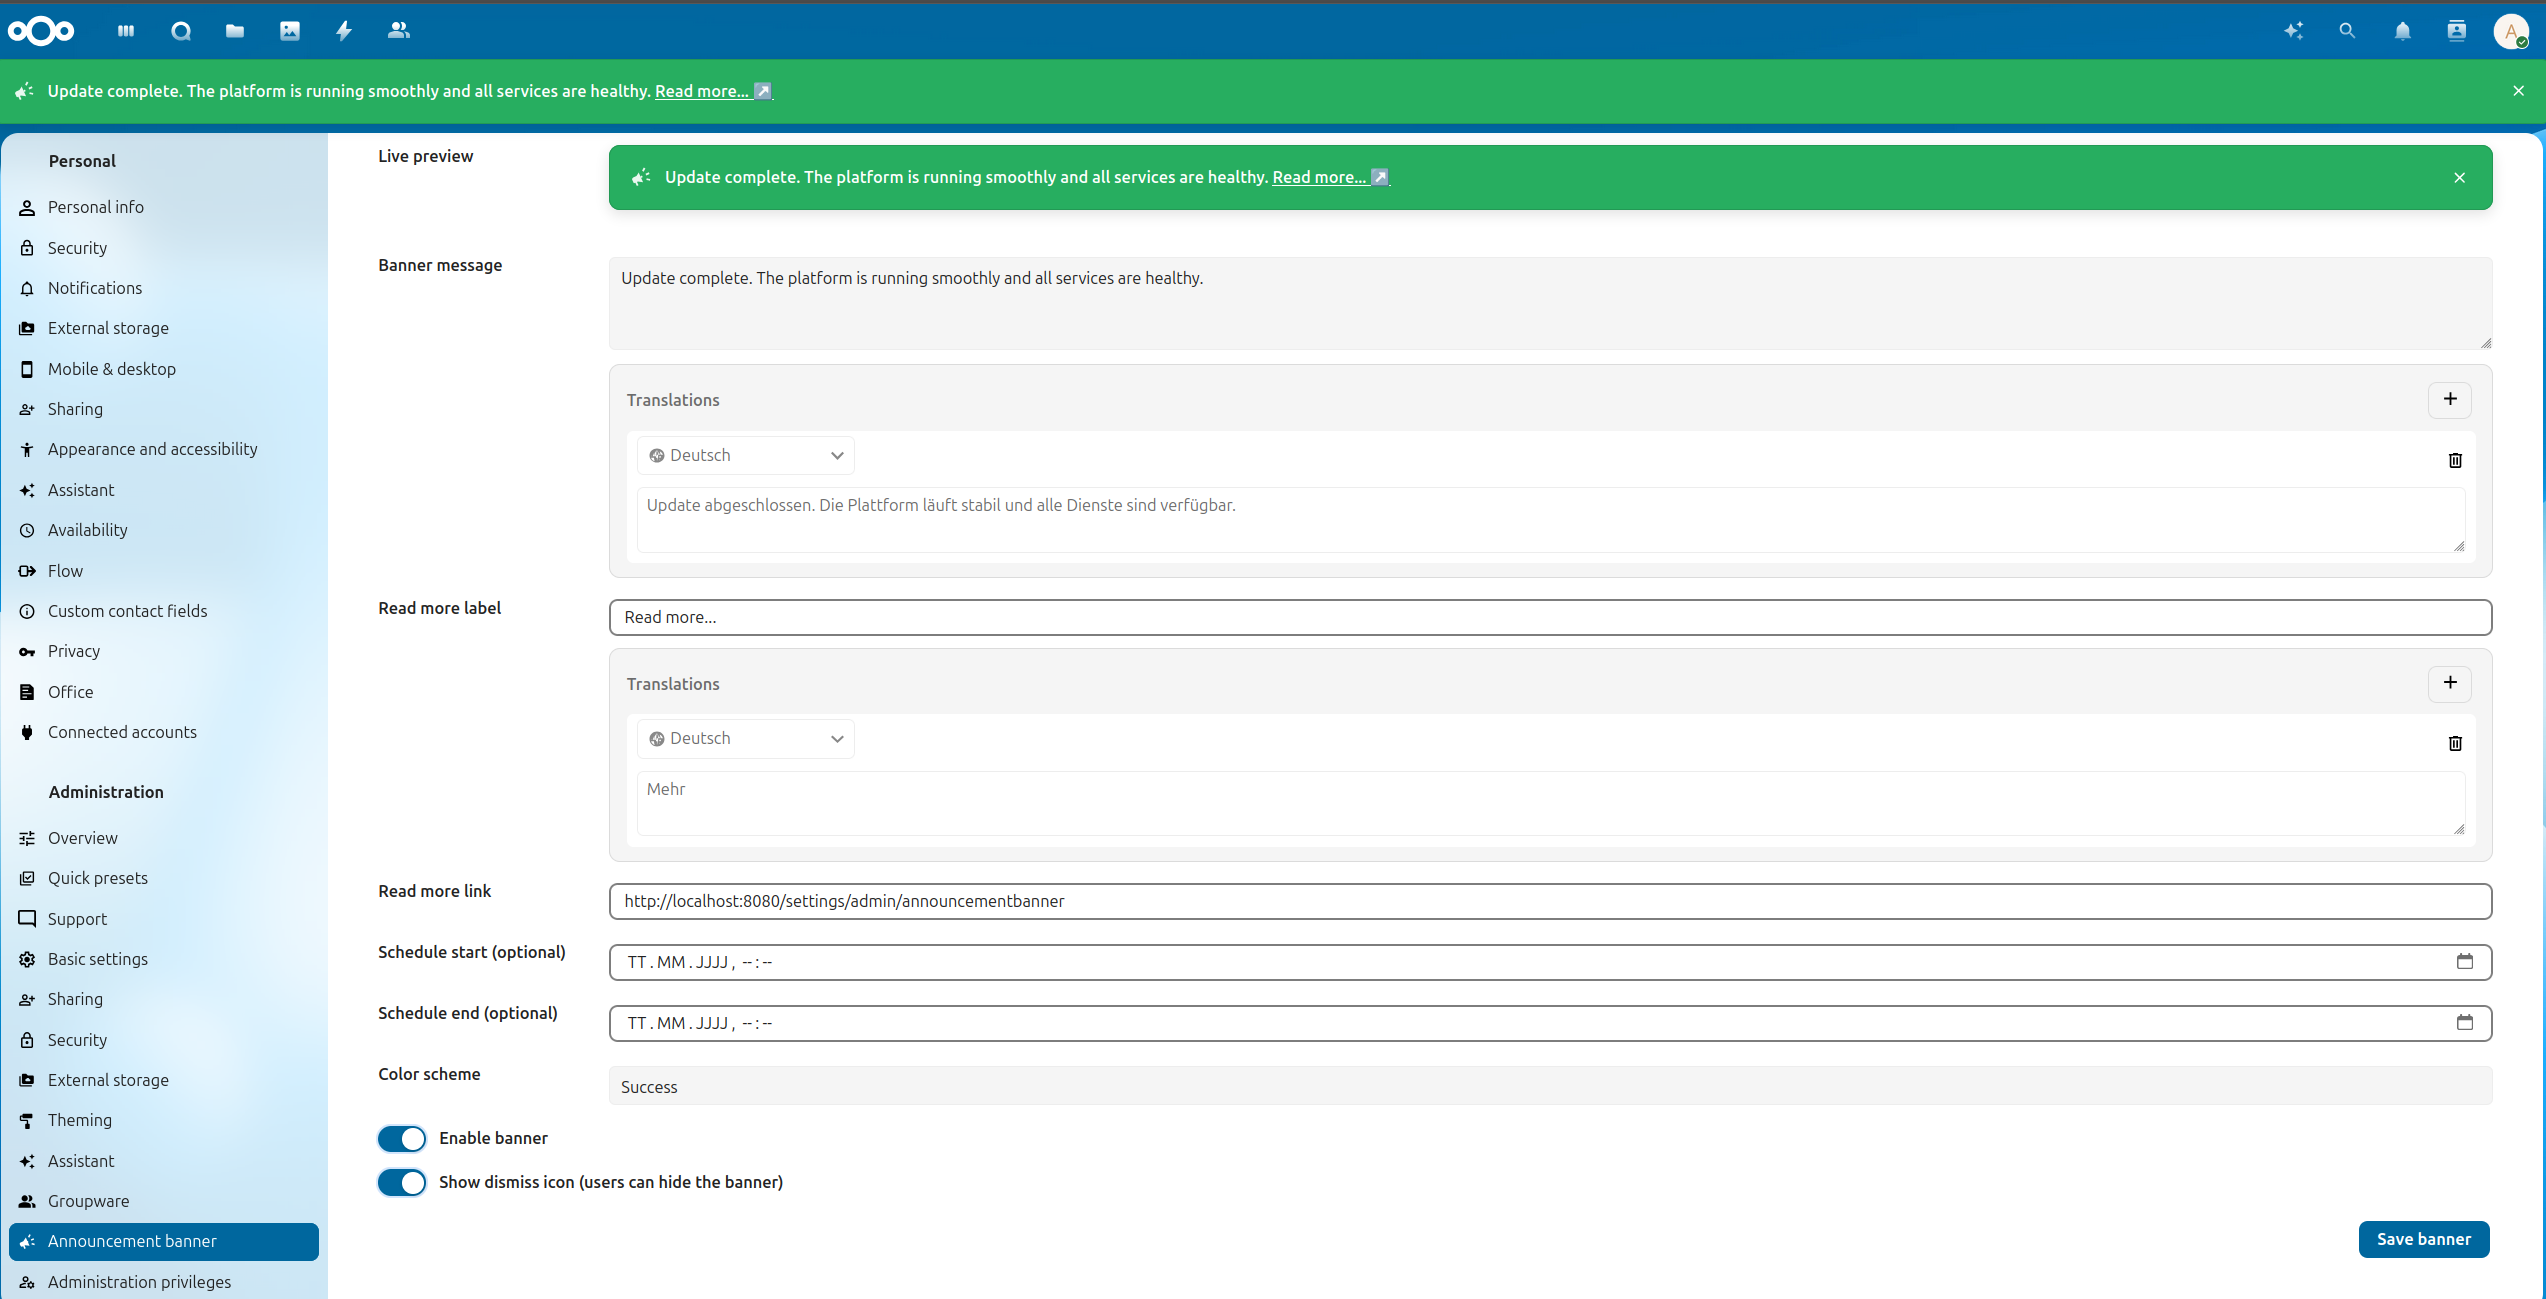Follow the Read more link in the preview
Image resolution: width=2546 pixels, height=1299 pixels.
[1318, 177]
